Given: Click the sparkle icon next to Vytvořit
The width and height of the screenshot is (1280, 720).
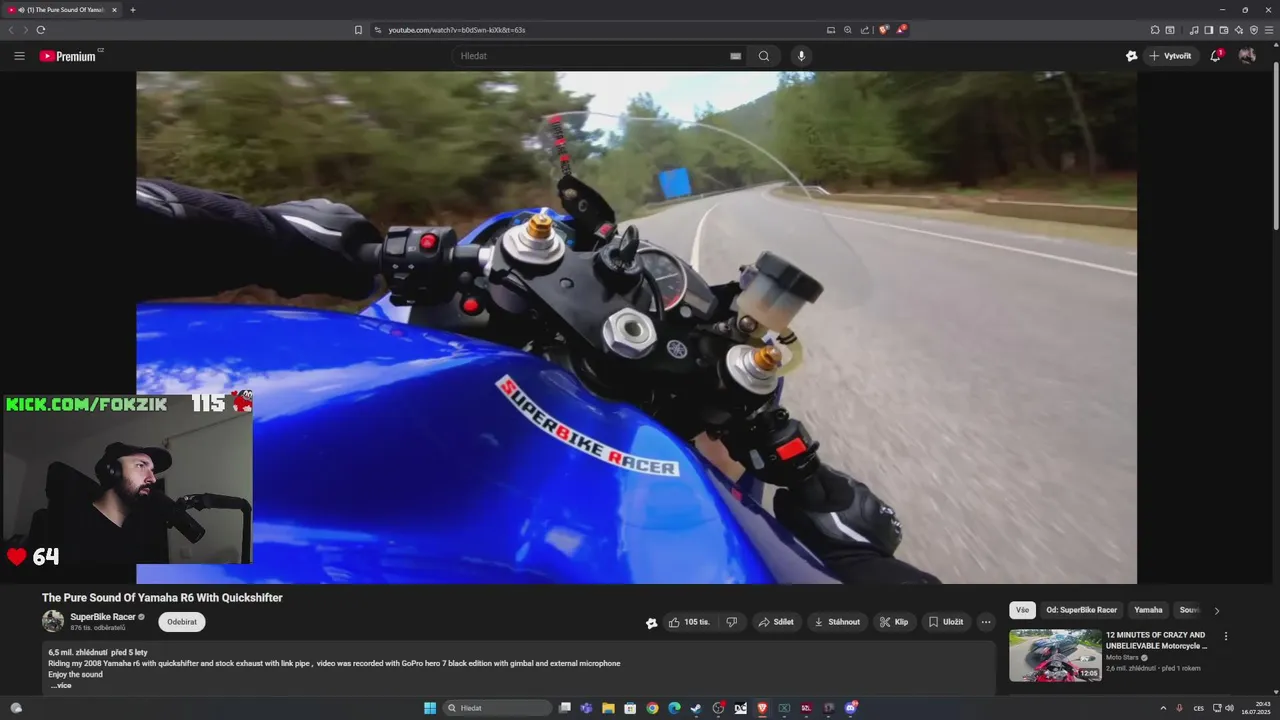Looking at the screenshot, I should (x=1131, y=56).
